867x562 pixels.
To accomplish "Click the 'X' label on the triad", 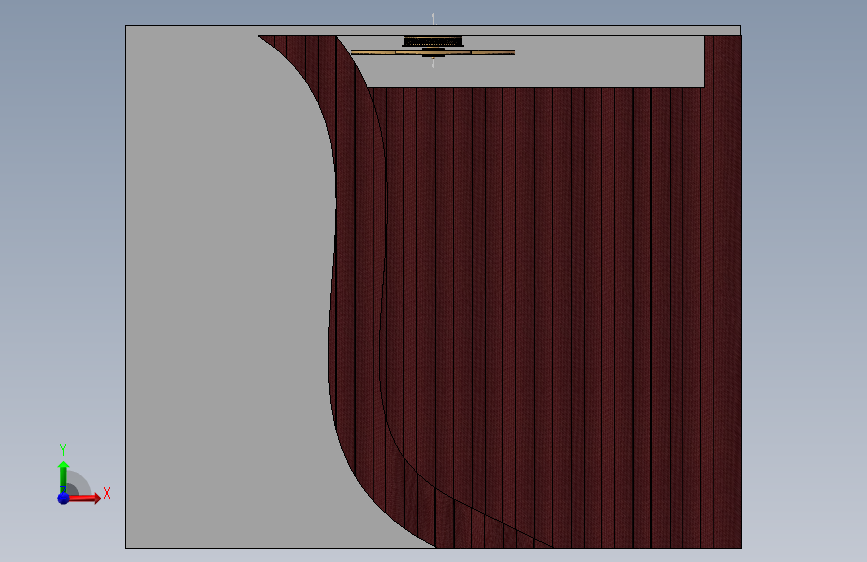I will coord(107,493).
